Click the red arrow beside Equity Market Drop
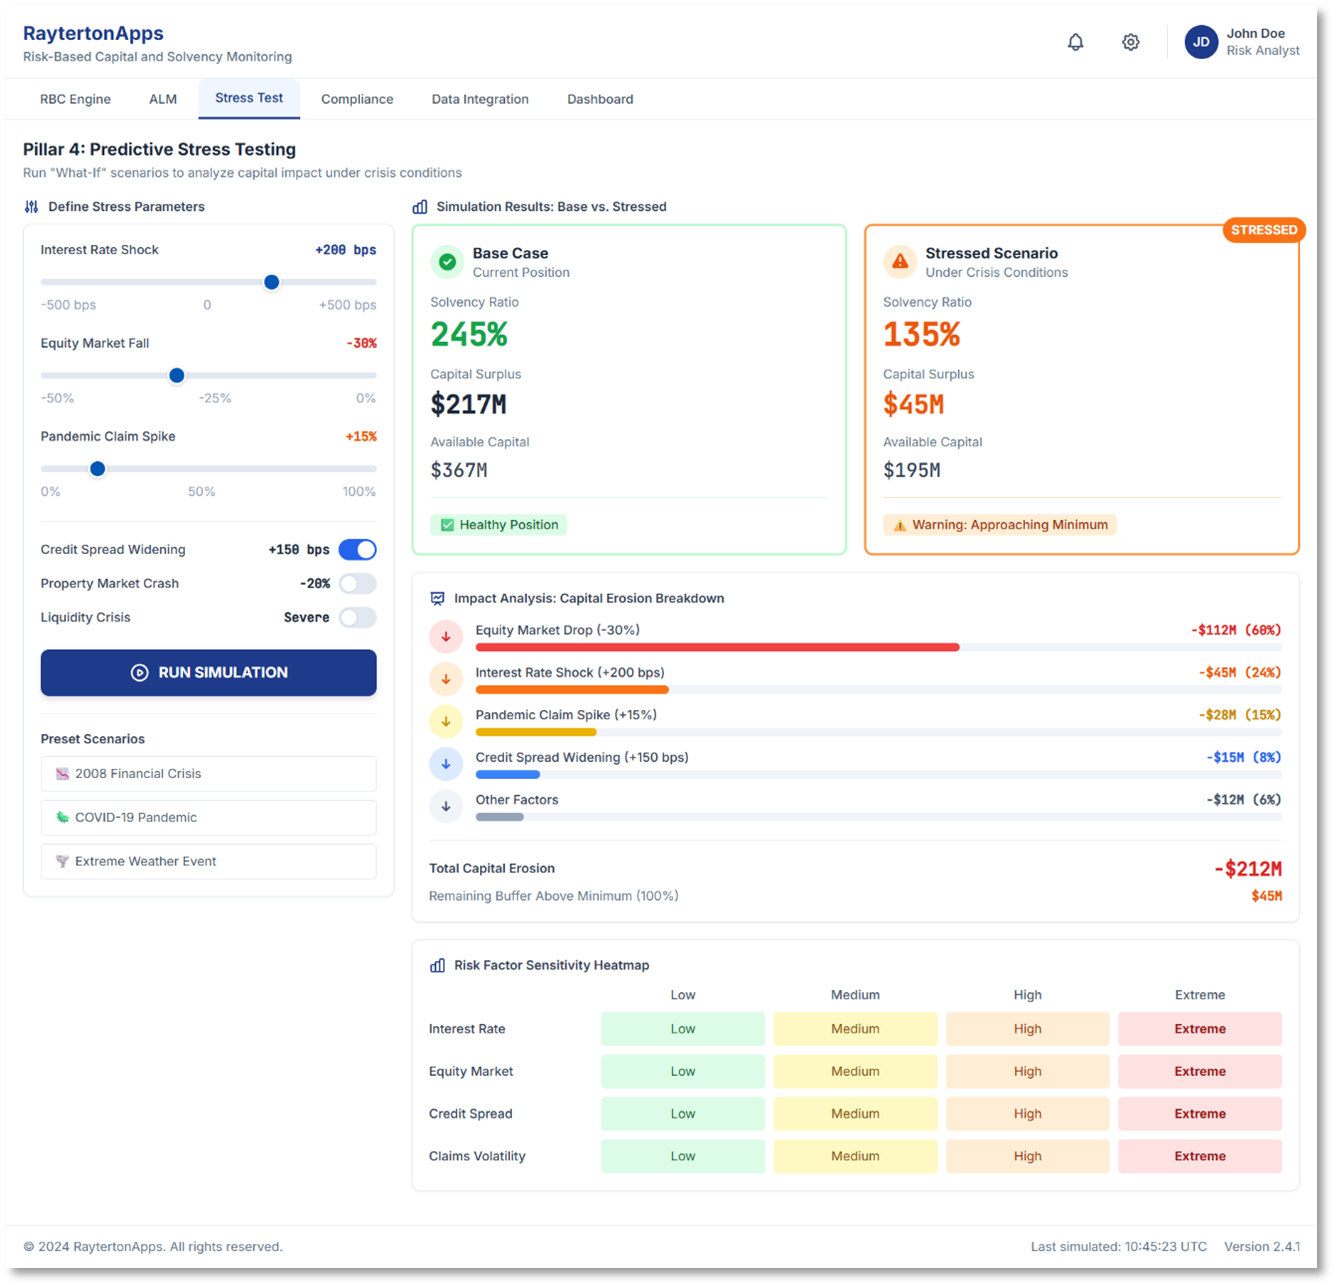The width and height of the screenshot is (1336, 1287). pyautogui.click(x=446, y=636)
